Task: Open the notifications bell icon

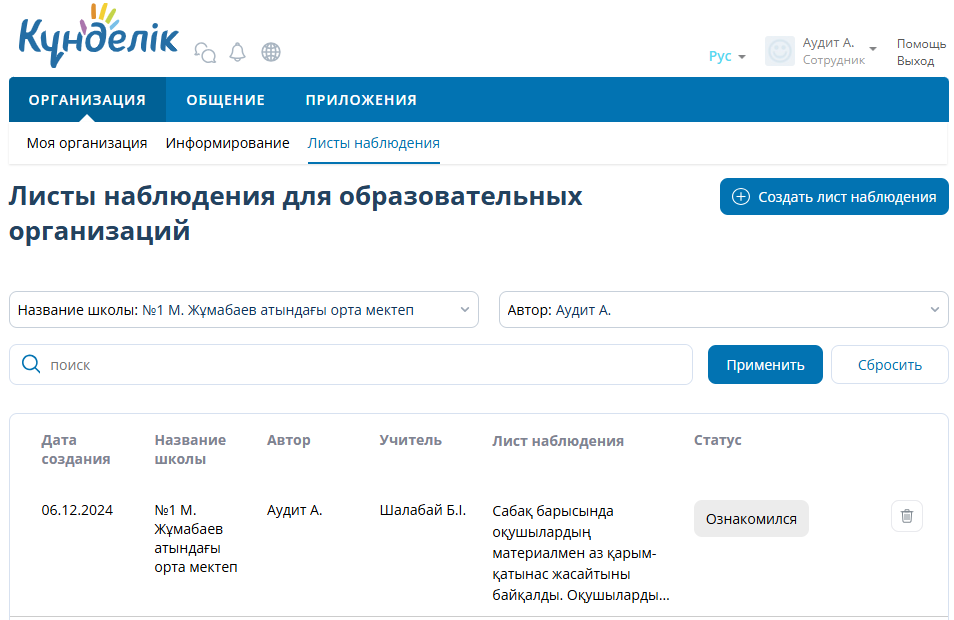Action: (x=237, y=52)
